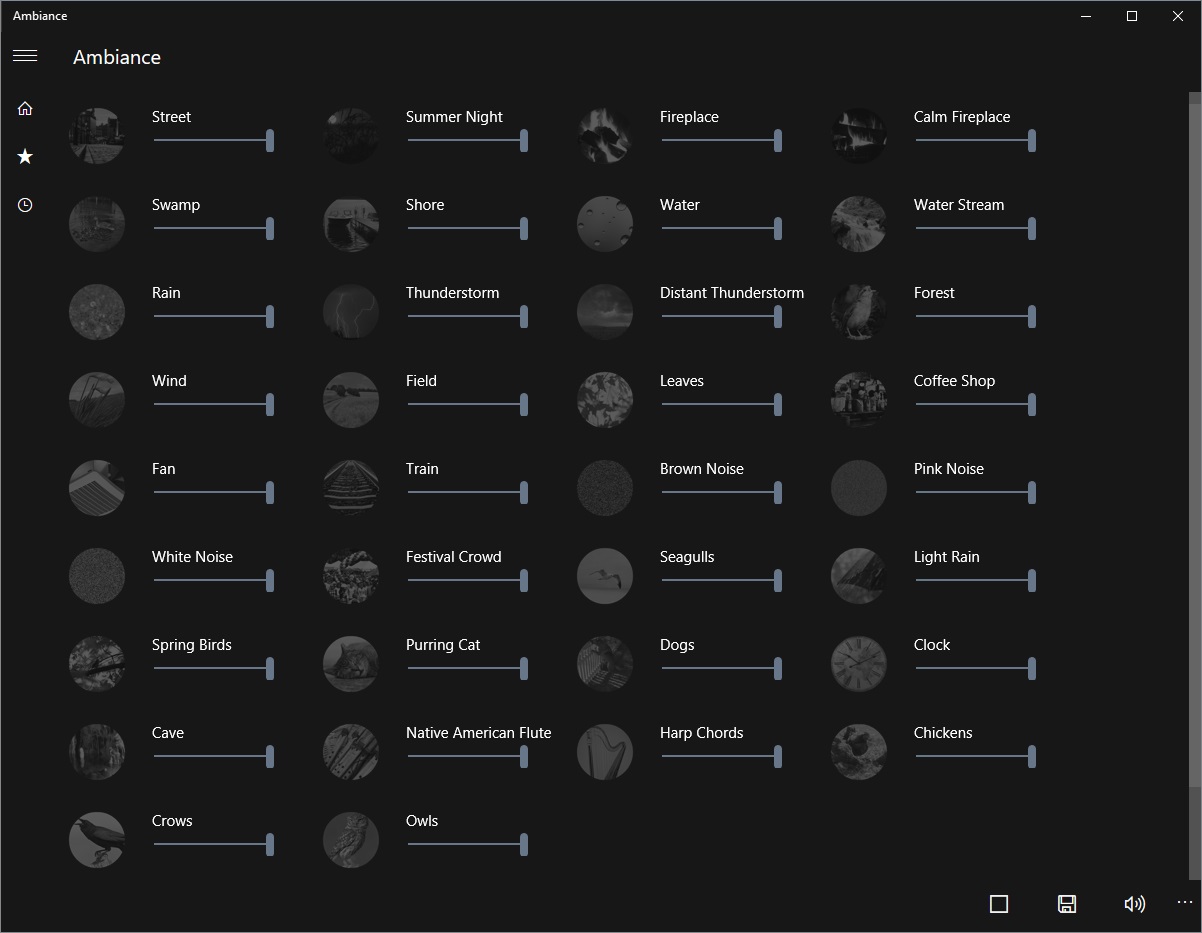The height and width of the screenshot is (933, 1202).
Task: Click the Rain volume slider
Action: pos(212,316)
